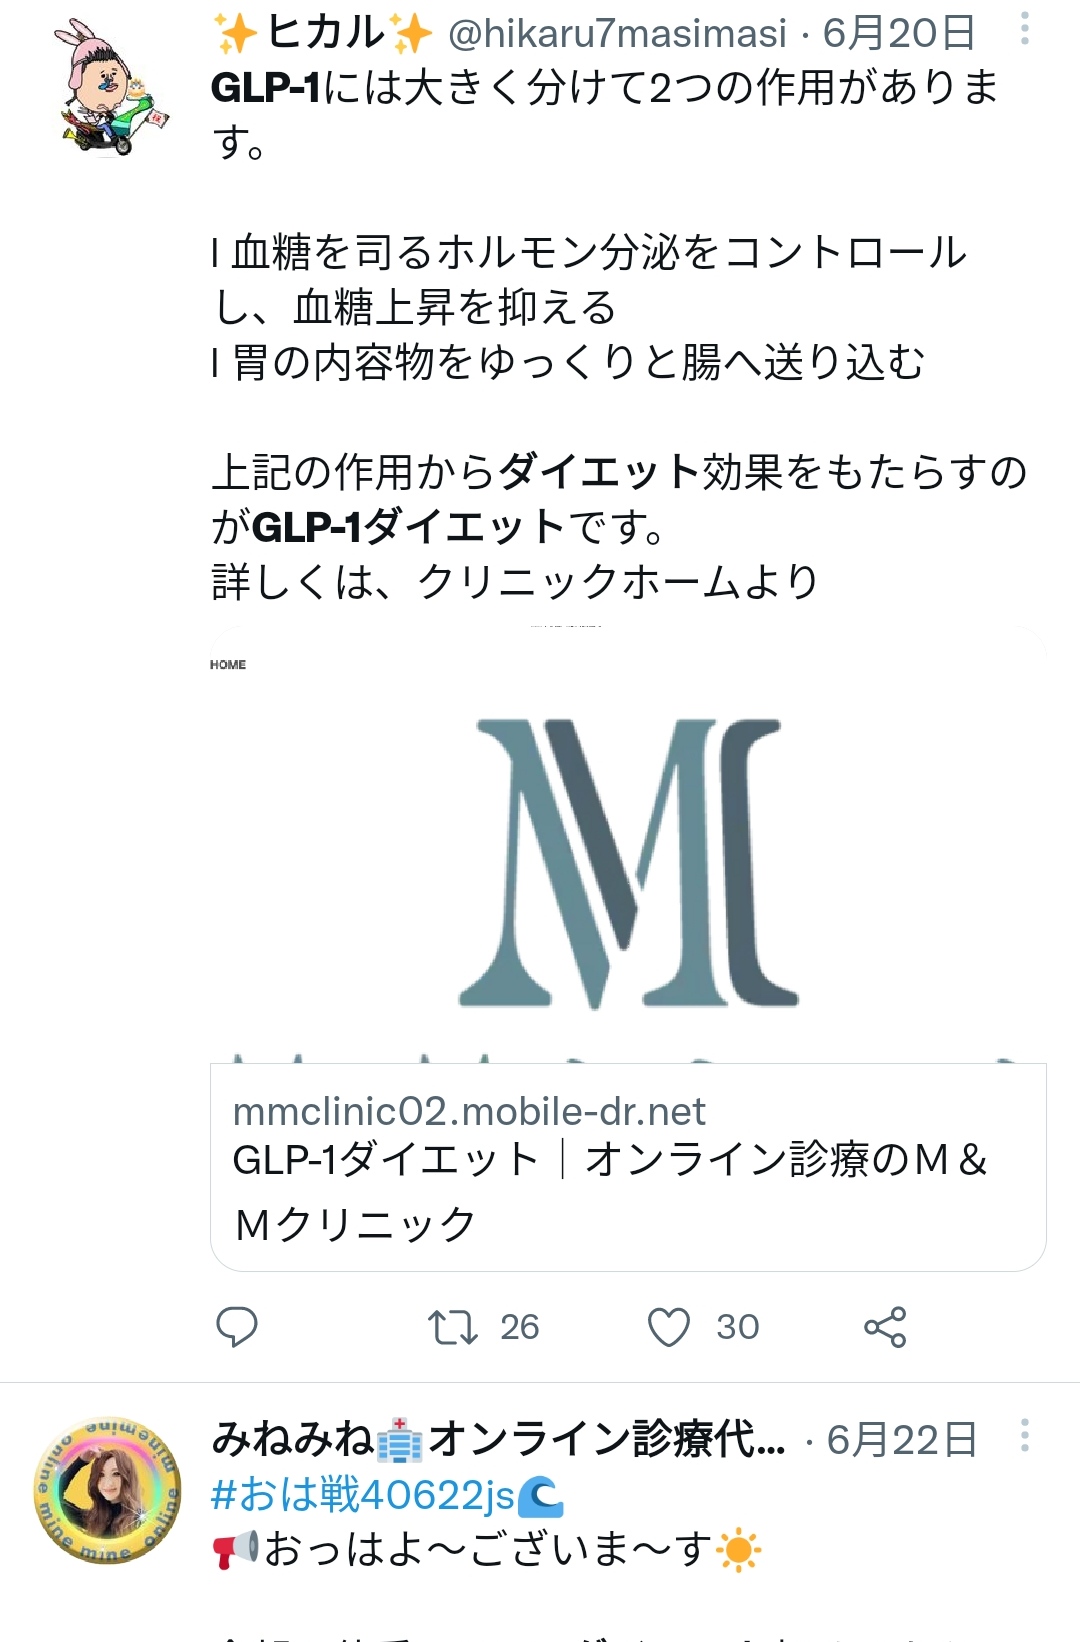This screenshot has height=1642, width=1080.
Task: Open the @hikaru7masimasi username
Action: point(617,33)
